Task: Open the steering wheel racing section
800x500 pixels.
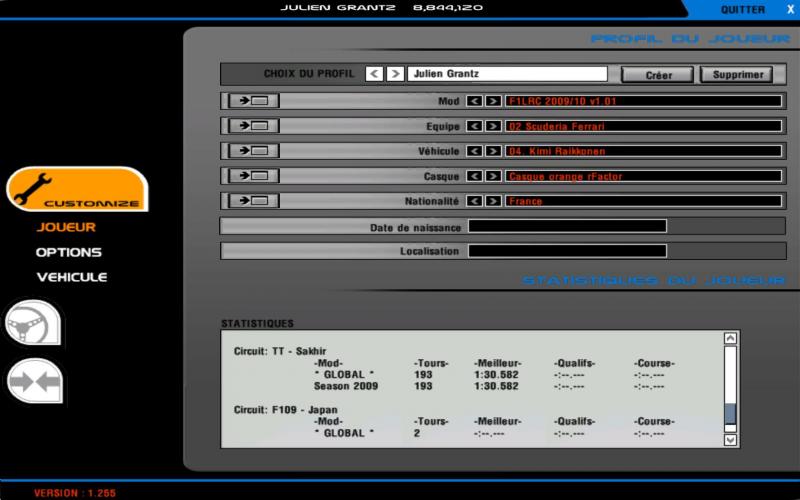Action: click(x=34, y=323)
